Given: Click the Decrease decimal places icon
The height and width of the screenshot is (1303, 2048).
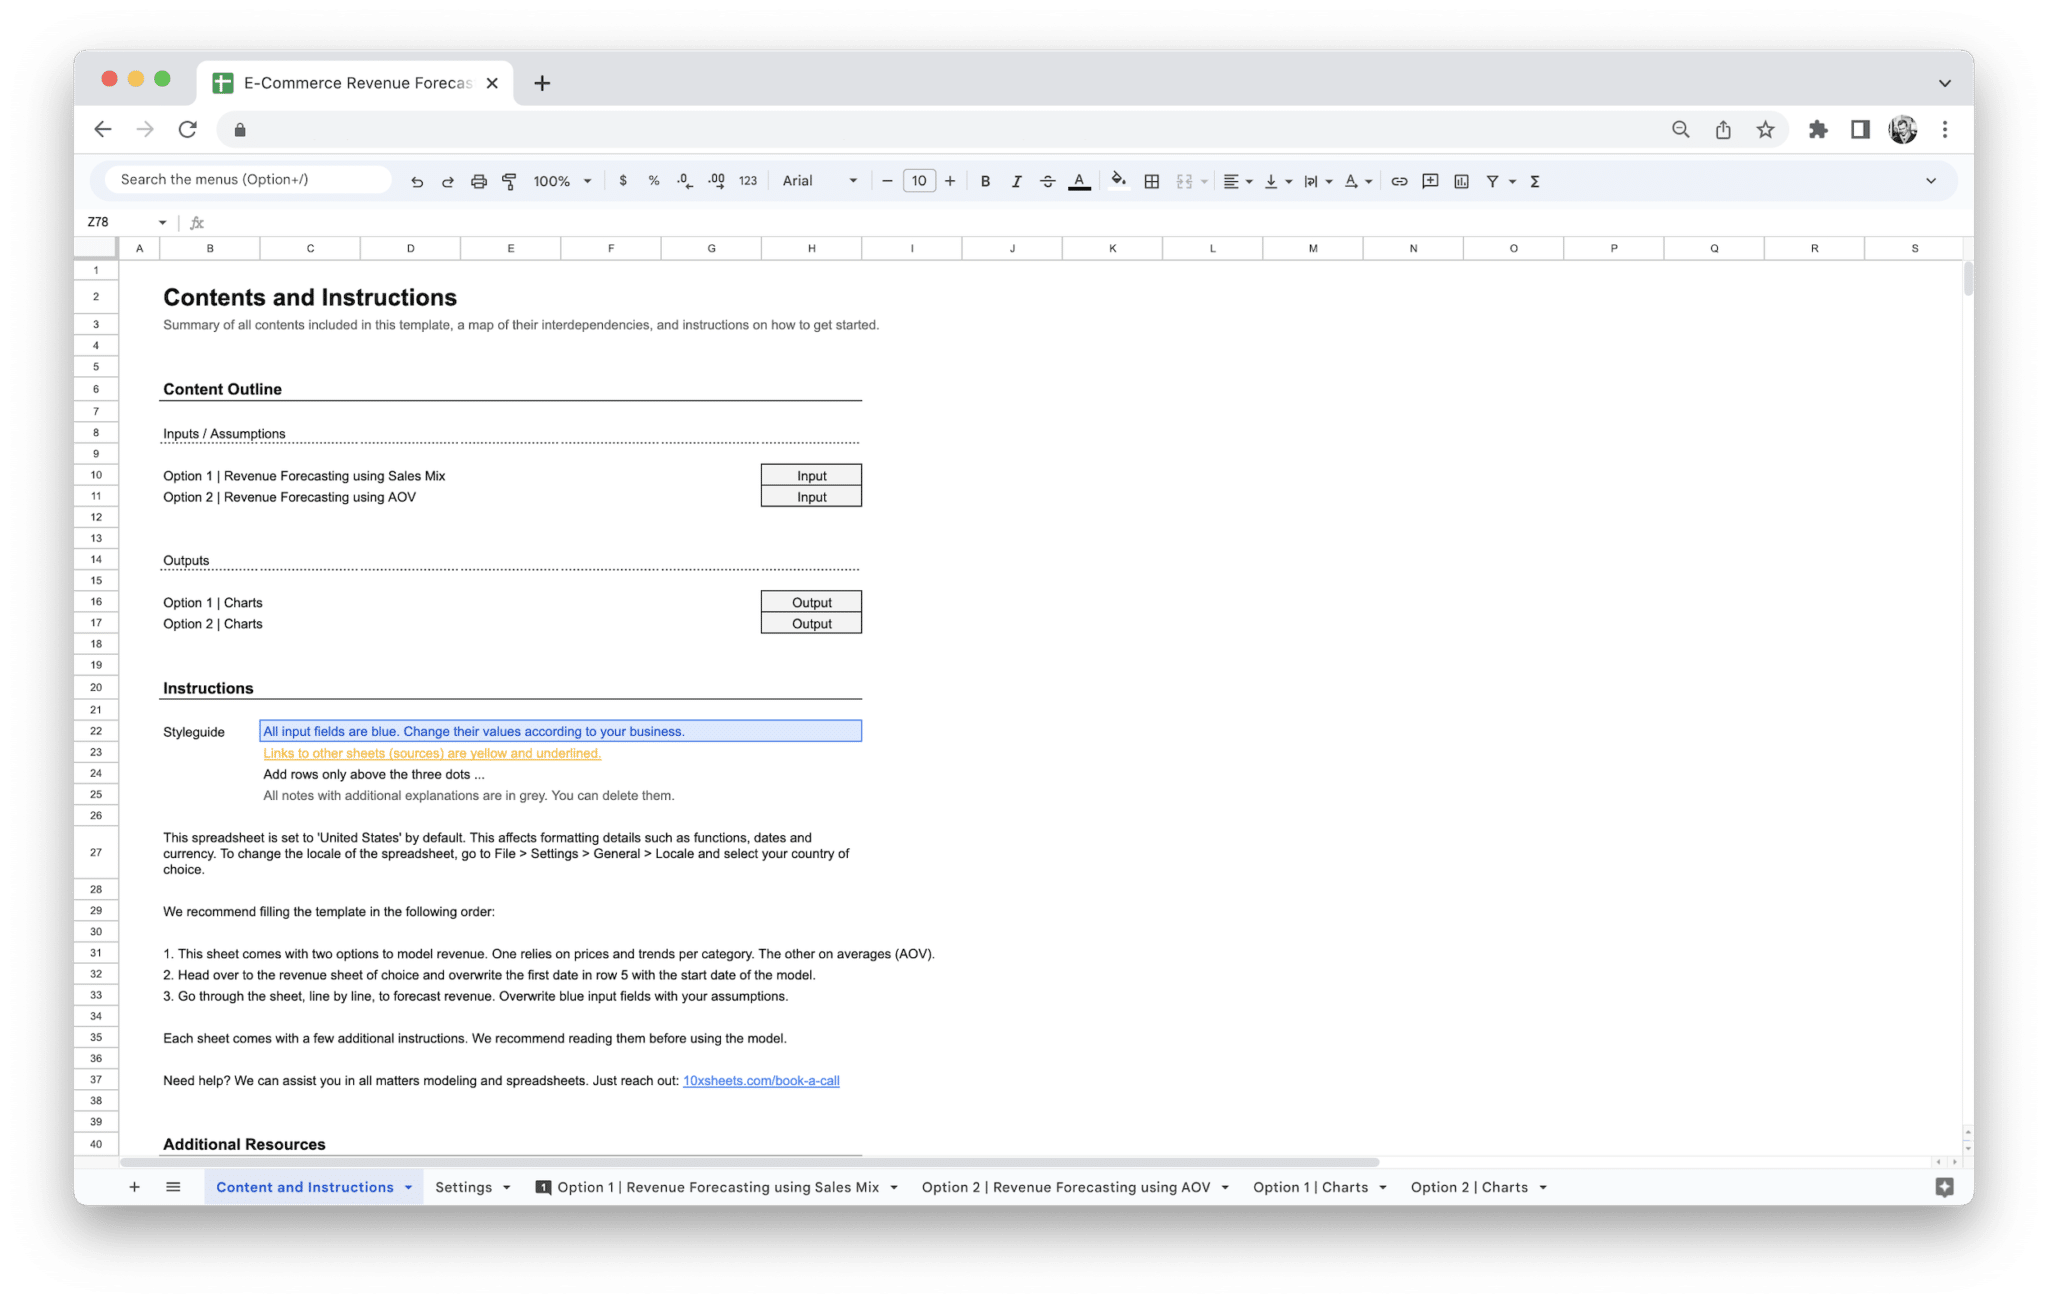Looking at the screenshot, I should click(685, 181).
